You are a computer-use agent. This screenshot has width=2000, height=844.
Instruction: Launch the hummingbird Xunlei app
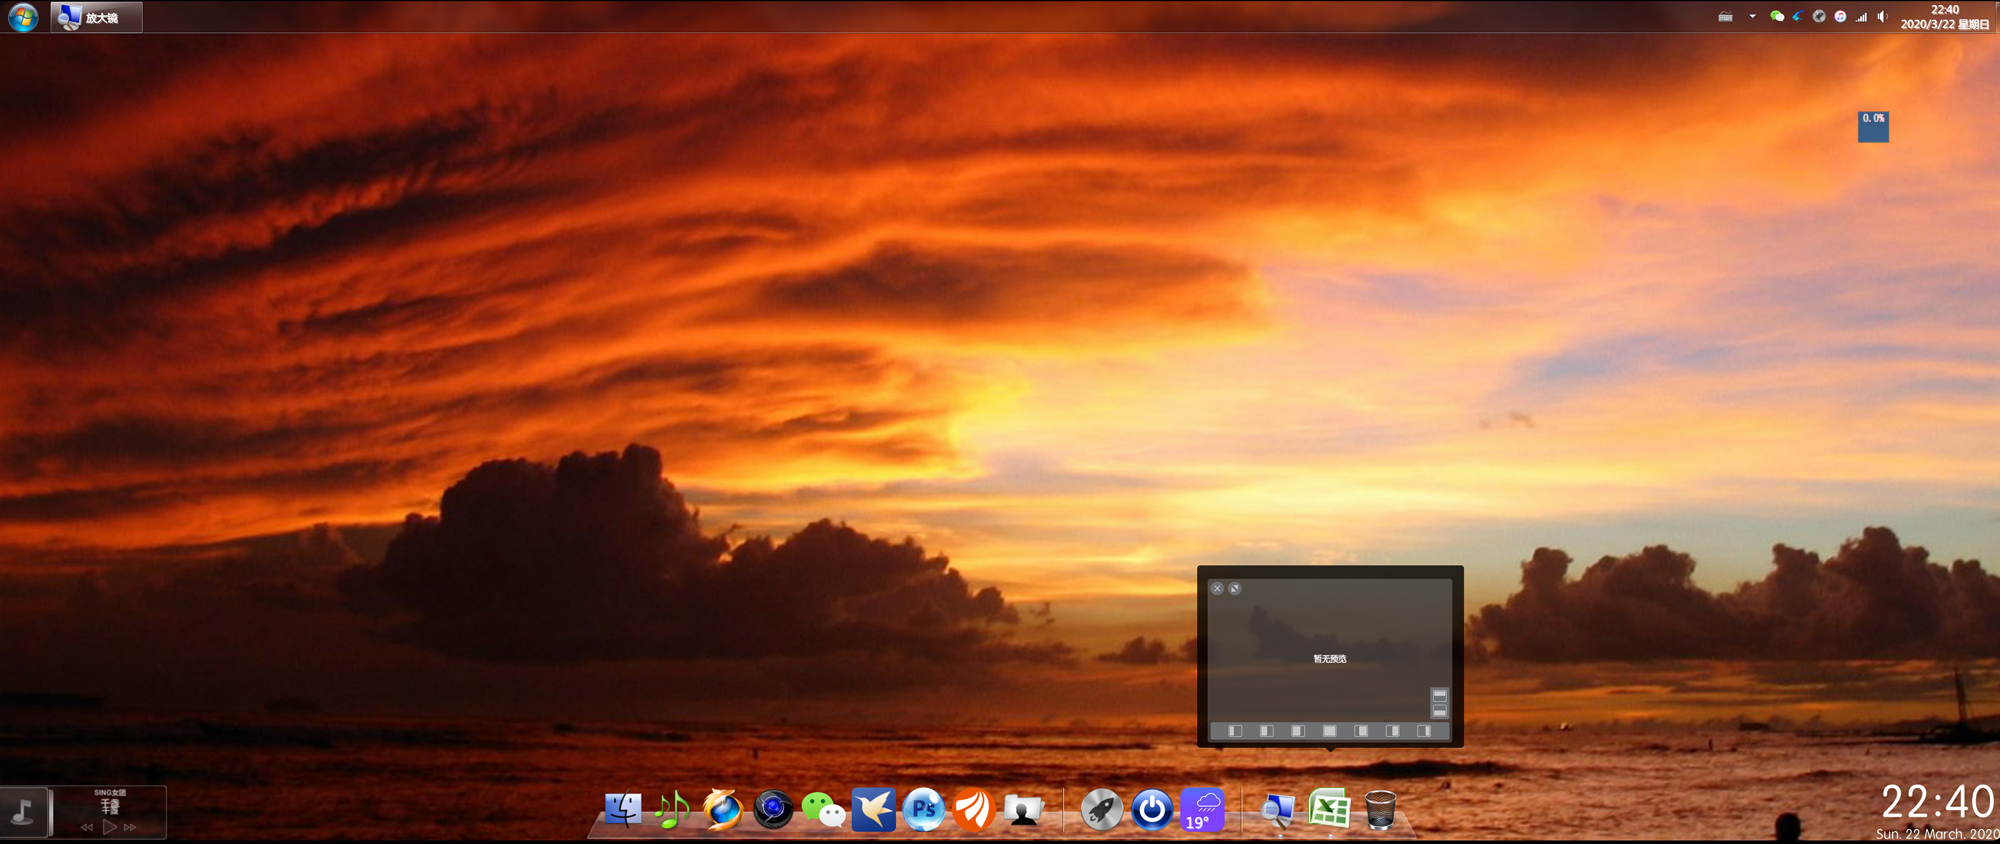[873, 809]
